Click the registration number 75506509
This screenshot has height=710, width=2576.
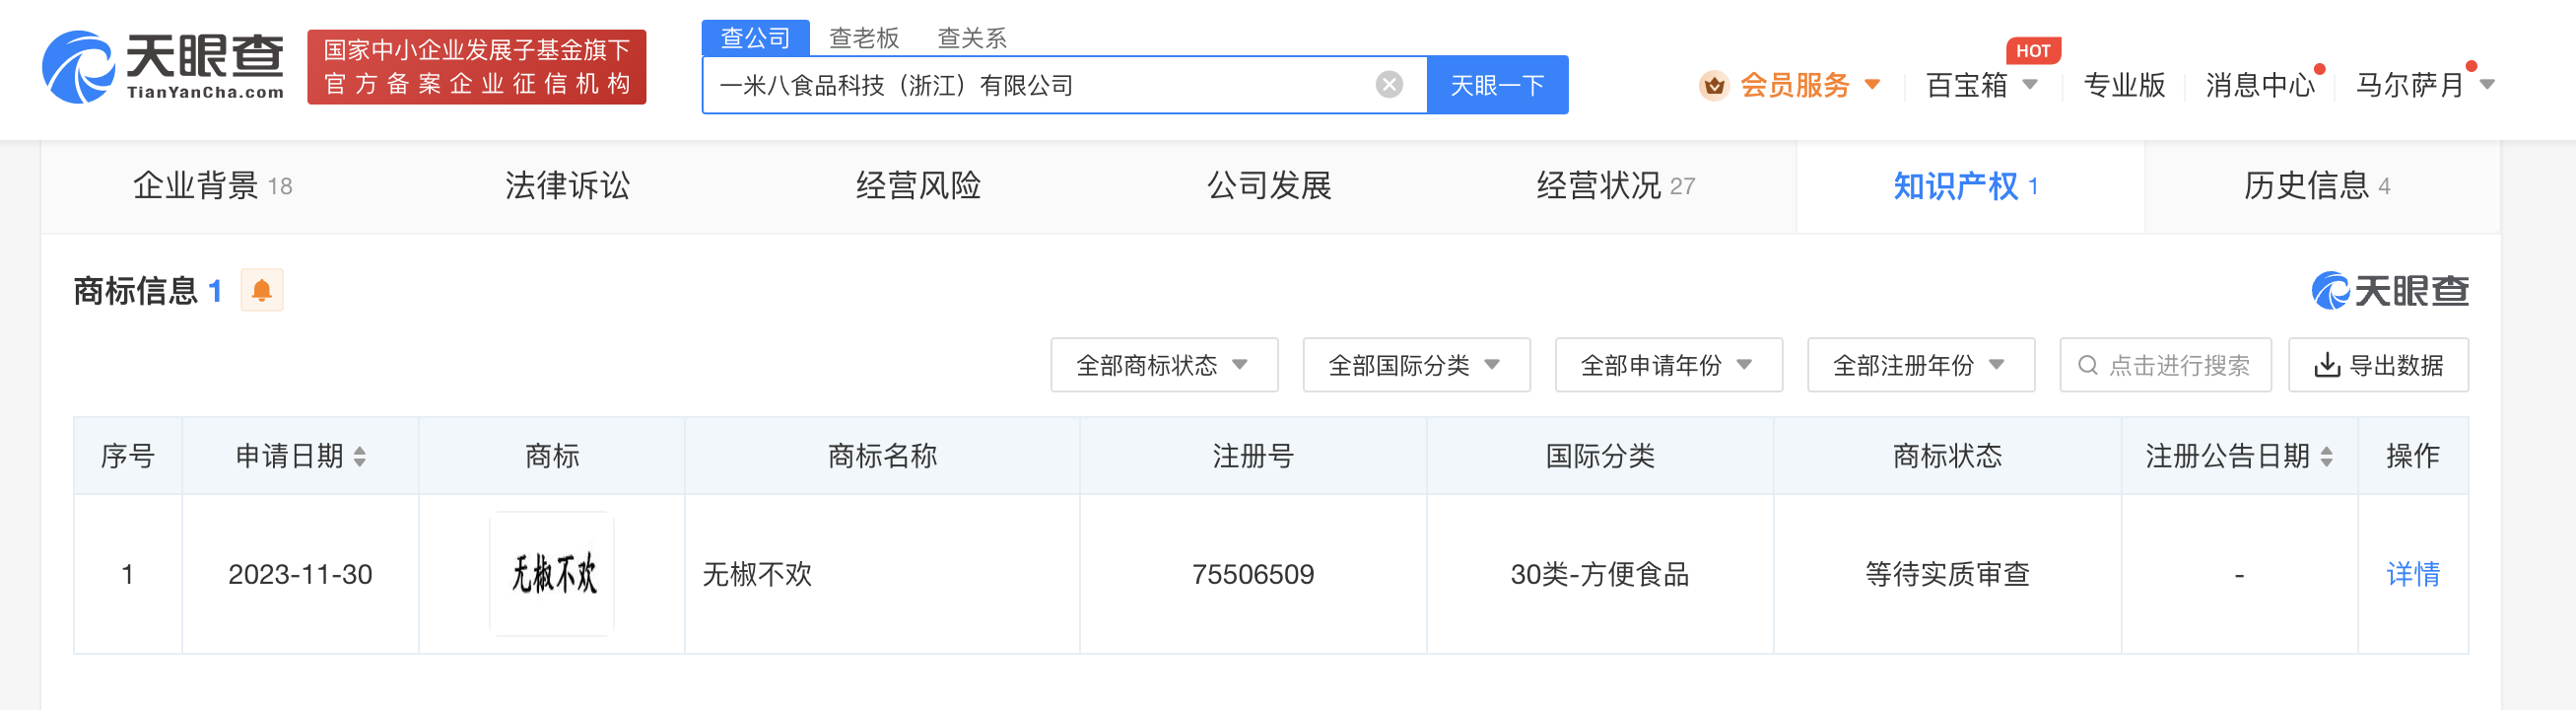tap(1252, 574)
